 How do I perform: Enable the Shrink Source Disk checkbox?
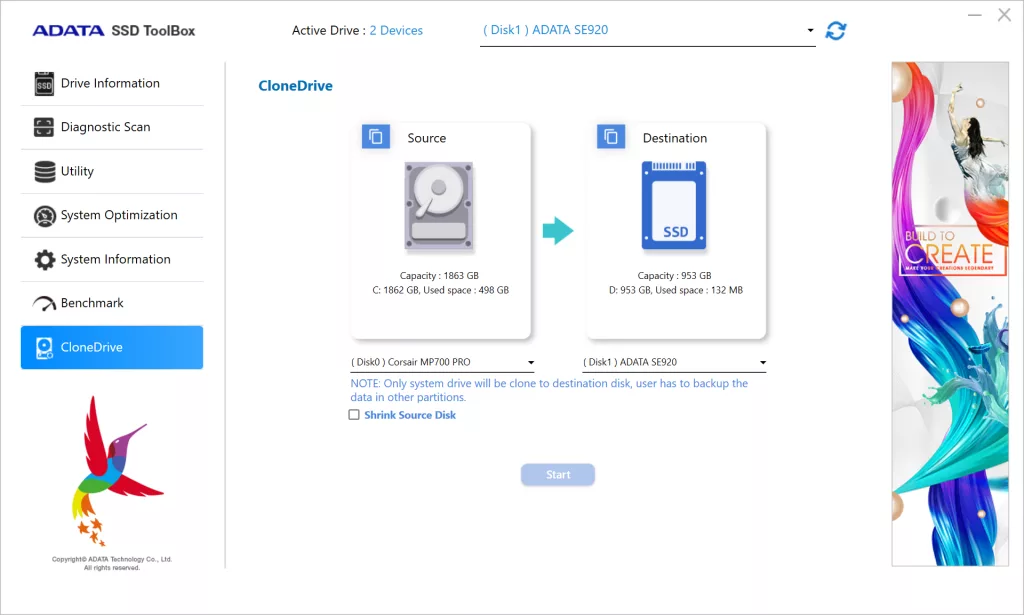(354, 415)
